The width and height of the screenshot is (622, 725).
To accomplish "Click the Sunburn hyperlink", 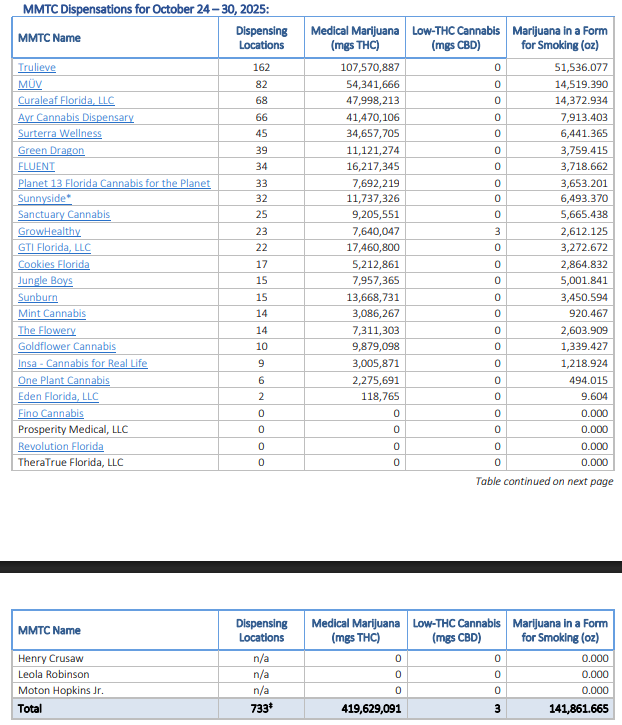I will click(38, 298).
